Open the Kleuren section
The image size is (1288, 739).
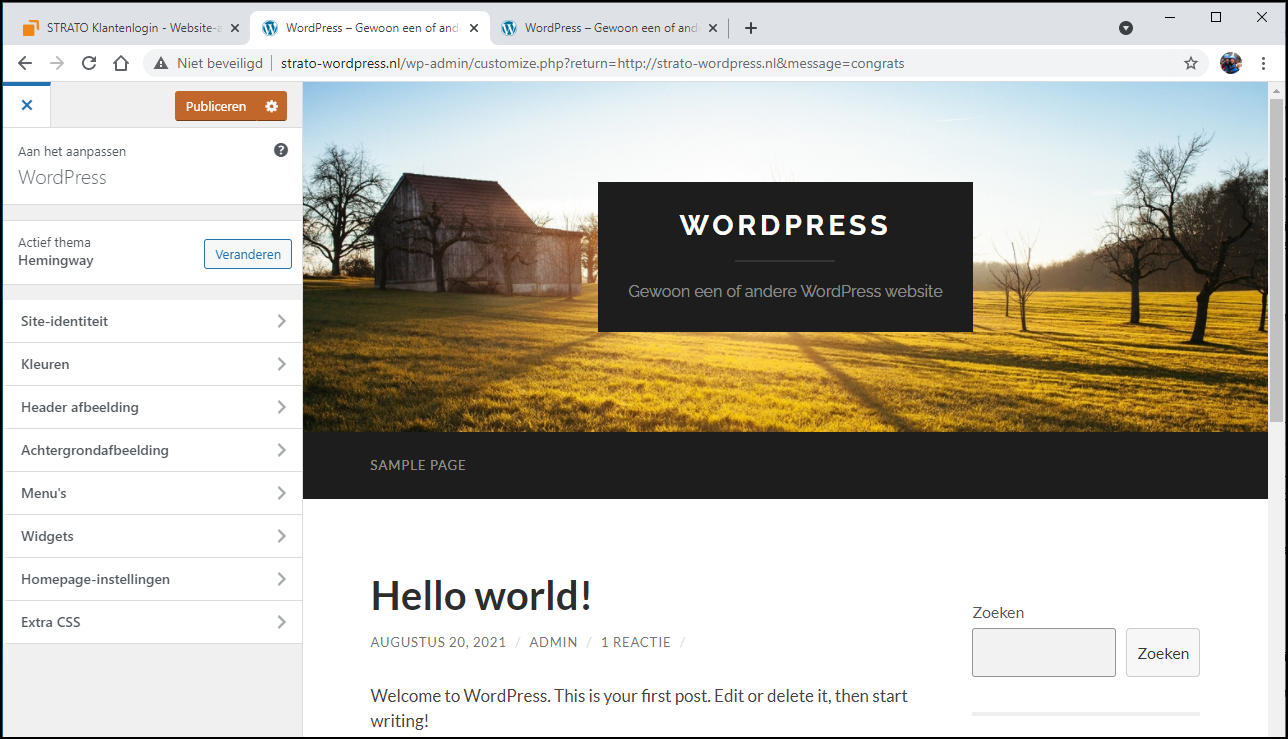point(153,364)
